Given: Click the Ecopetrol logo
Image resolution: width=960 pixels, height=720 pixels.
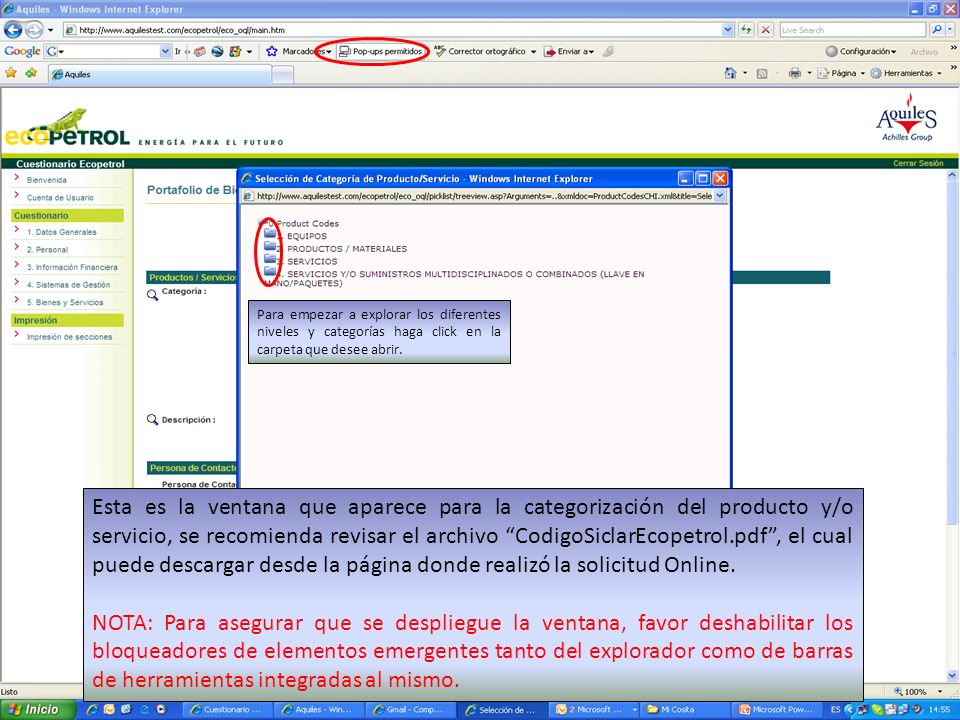Looking at the screenshot, I should point(67,127).
